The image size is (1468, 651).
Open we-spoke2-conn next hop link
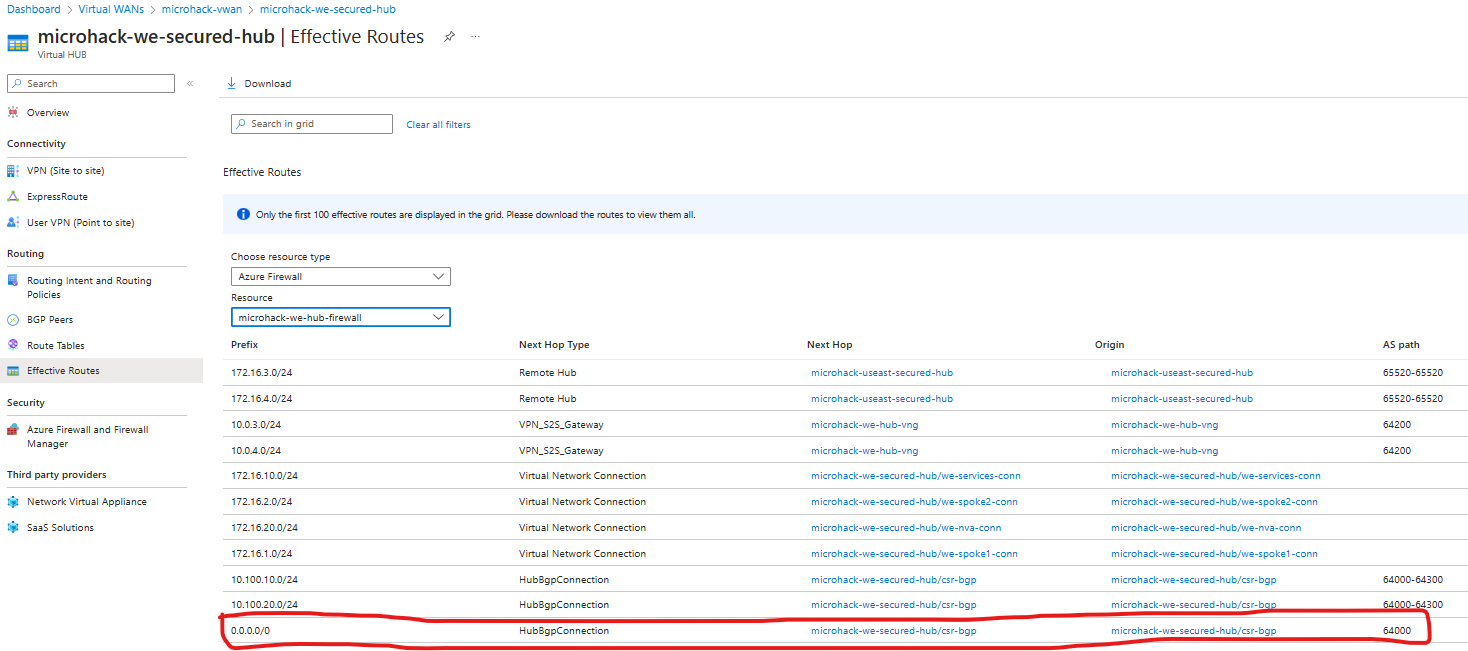point(914,502)
